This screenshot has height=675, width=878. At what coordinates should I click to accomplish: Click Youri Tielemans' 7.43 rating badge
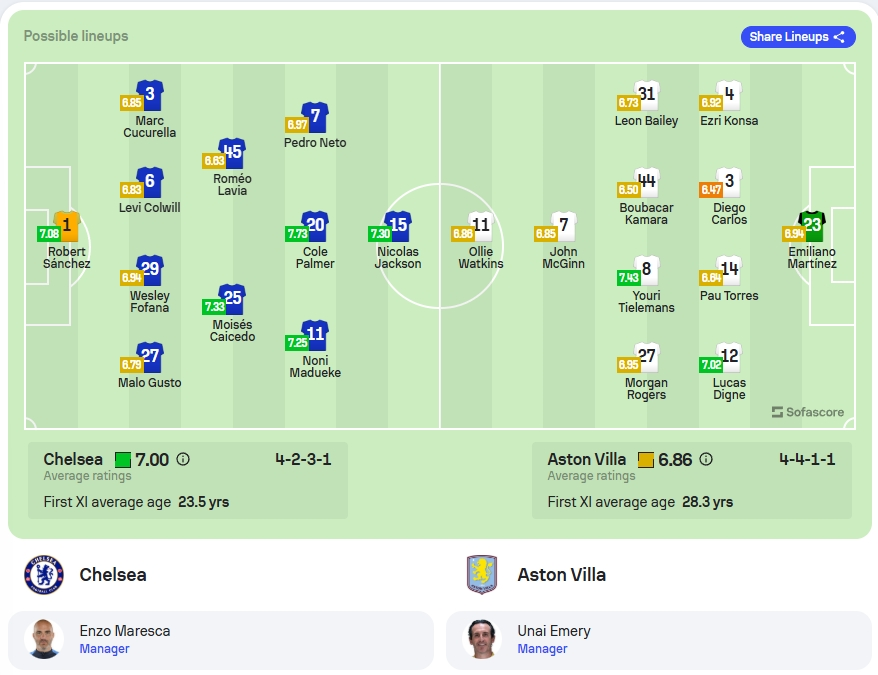pyautogui.click(x=628, y=277)
